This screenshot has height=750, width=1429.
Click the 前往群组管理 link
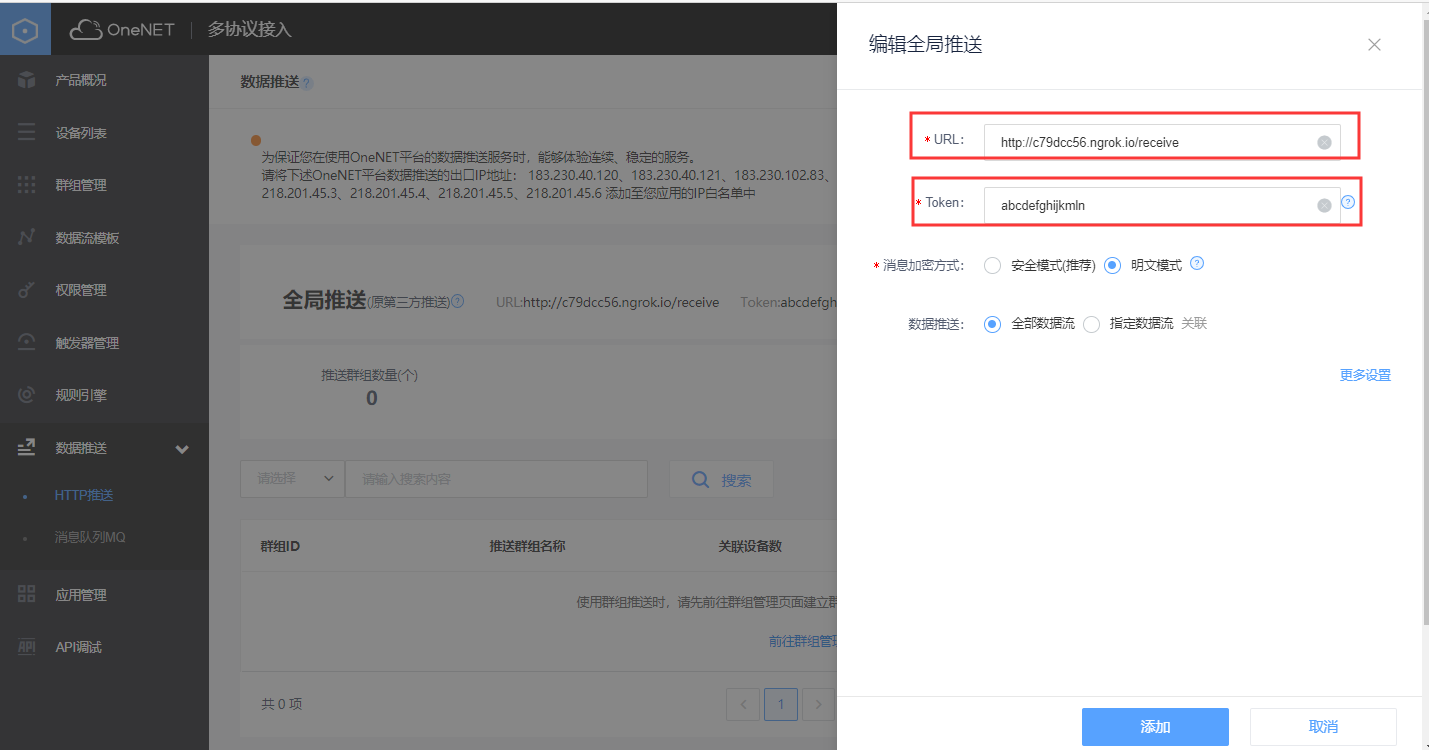click(x=803, y=641)
